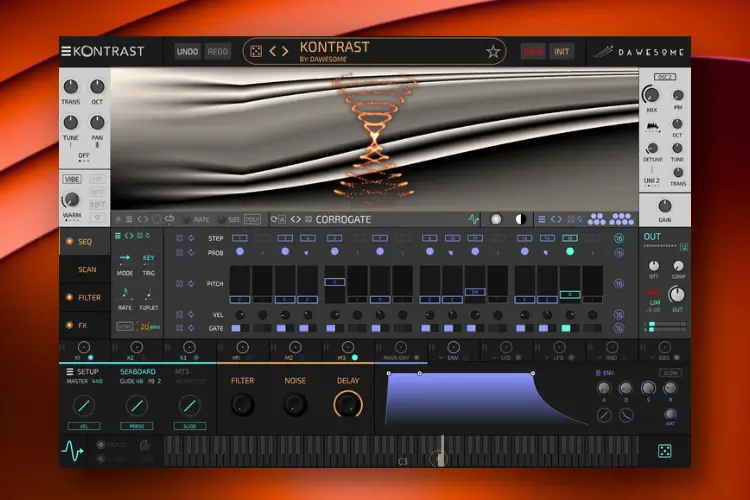Open the sequencer panel hamburger menu
The width and height of the screenshot is (750, 500).
point(118,235)
